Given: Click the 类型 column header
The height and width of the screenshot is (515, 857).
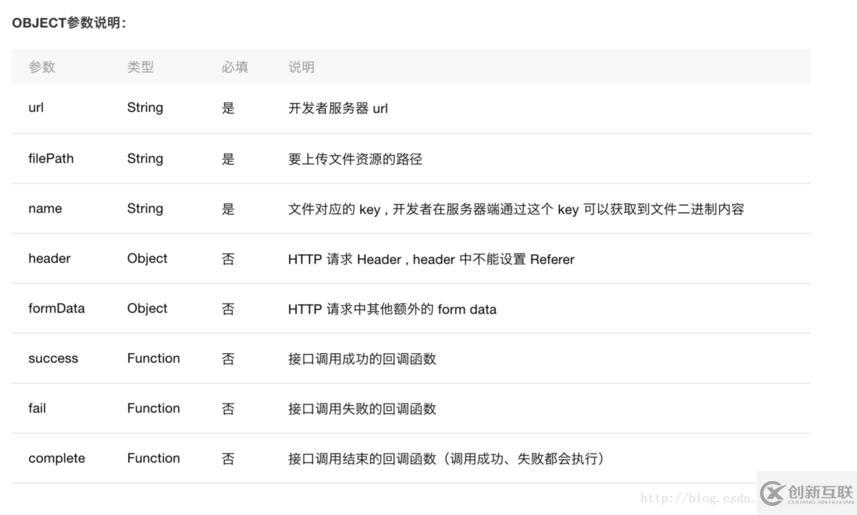Looking at the screenshot, I should 140,67.
